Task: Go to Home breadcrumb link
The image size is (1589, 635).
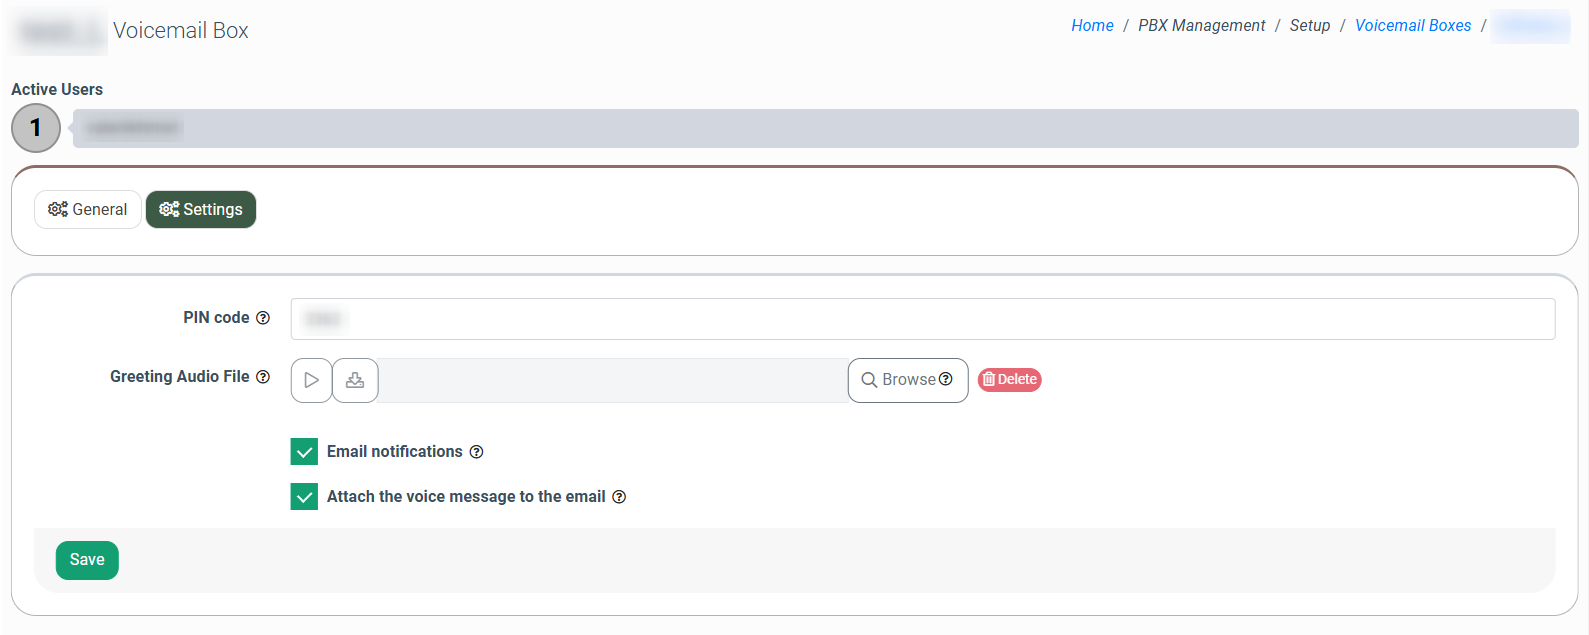Action: (x=1092, y=26)
